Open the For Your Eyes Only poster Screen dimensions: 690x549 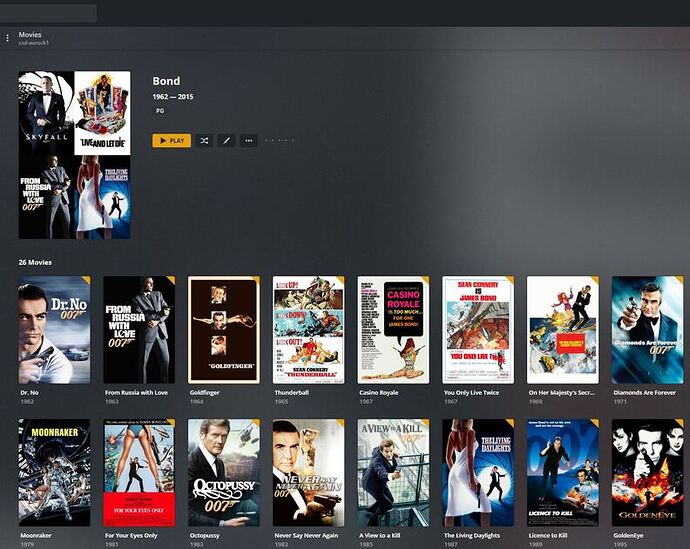point(139,472)
